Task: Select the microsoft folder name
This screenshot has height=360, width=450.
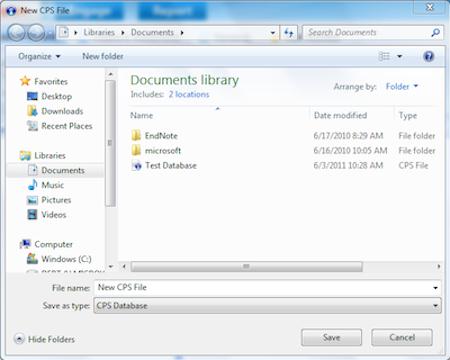Action: pyautogui.click(x=163, y=151)
